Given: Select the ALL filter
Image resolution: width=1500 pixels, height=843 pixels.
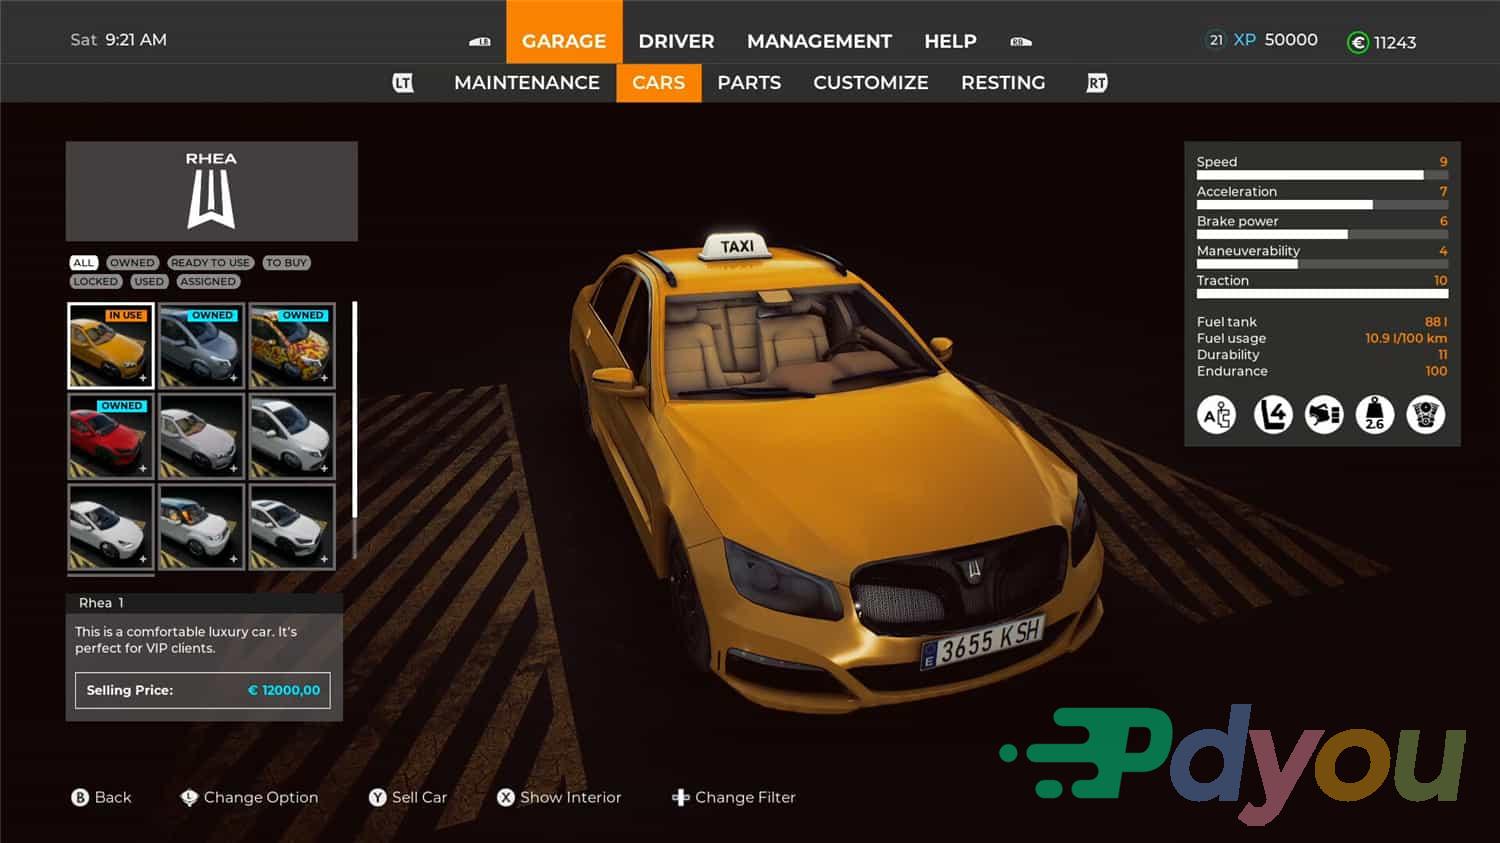Looking at the screenshot, I should pos(83,263).
